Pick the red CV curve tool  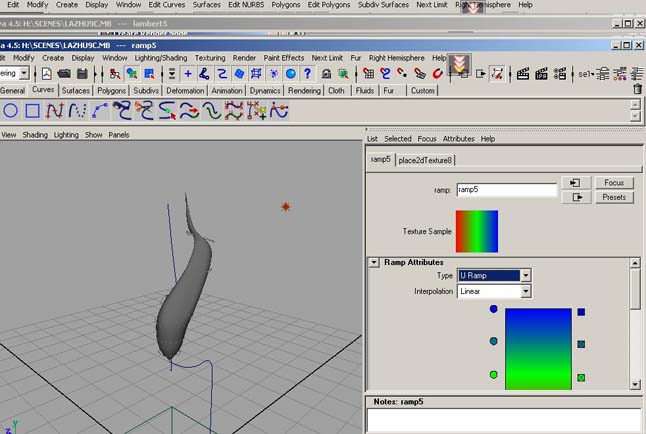[x=54, y=110]
